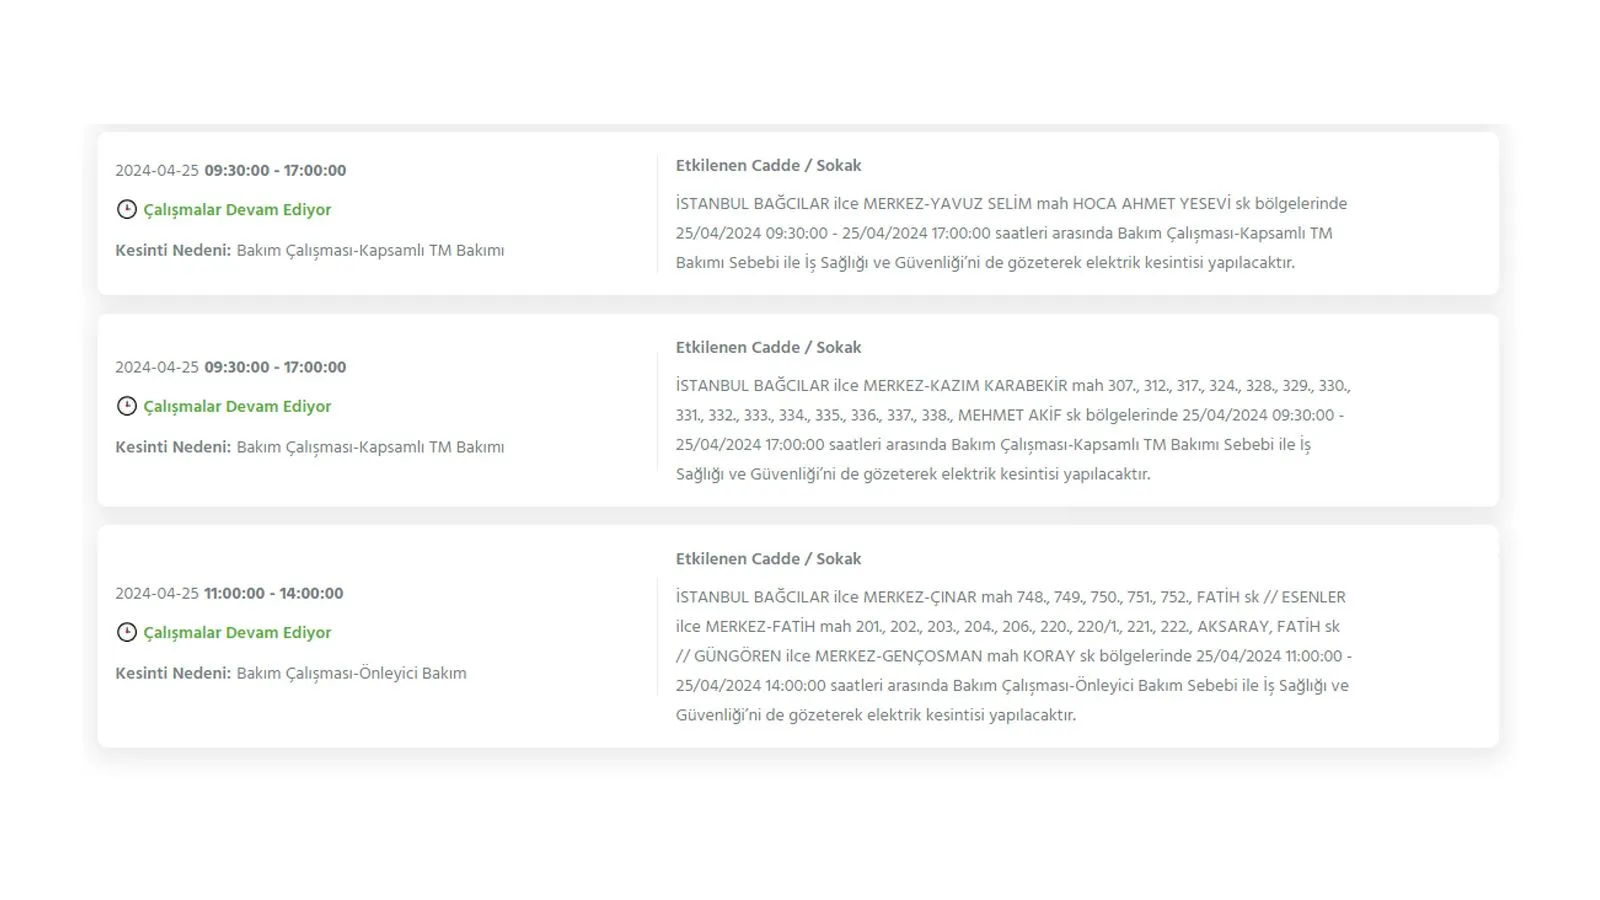Click 'Etkilenen Cadde / Sokak' heading in the Çınar card

click(768, 559)
